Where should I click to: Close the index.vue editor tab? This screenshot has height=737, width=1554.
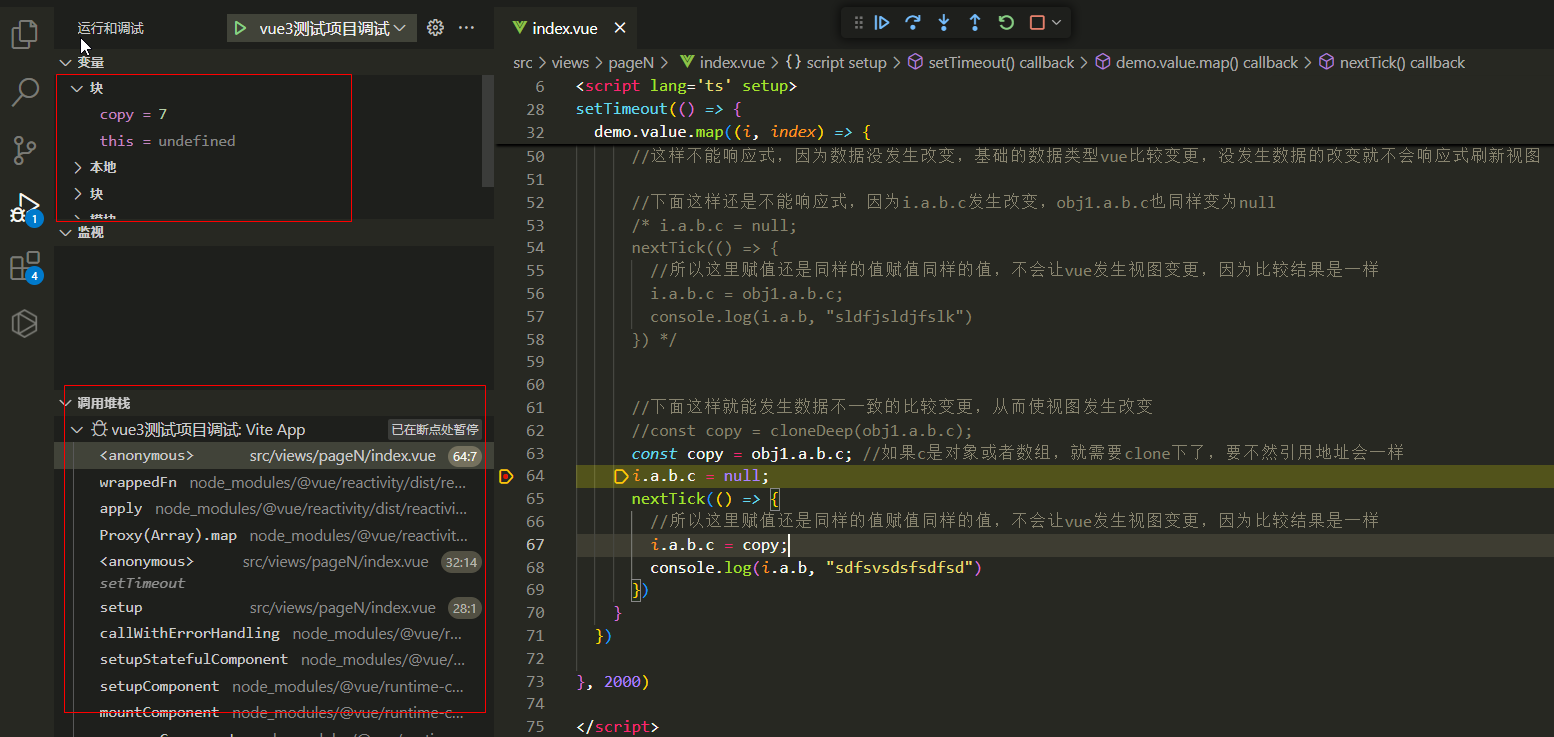coord(620,28)
